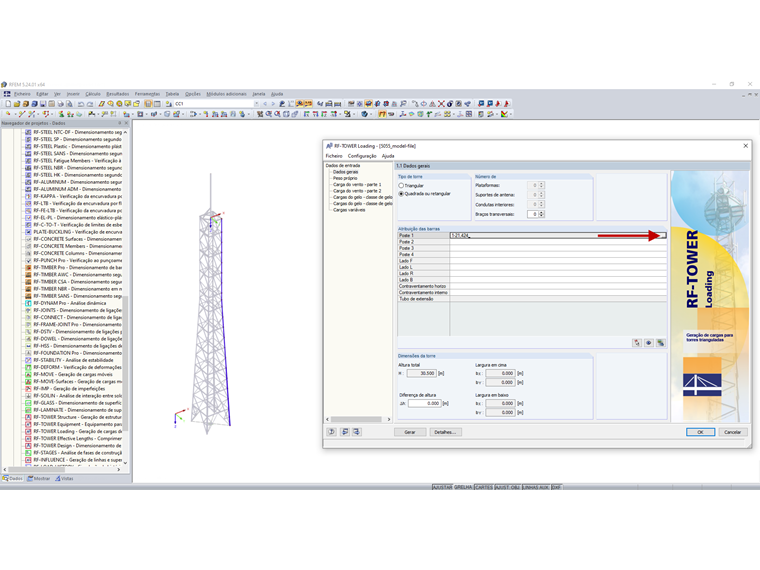Click the next load case arrow
This screenshot has height=570, width=760.
[273, 104]
